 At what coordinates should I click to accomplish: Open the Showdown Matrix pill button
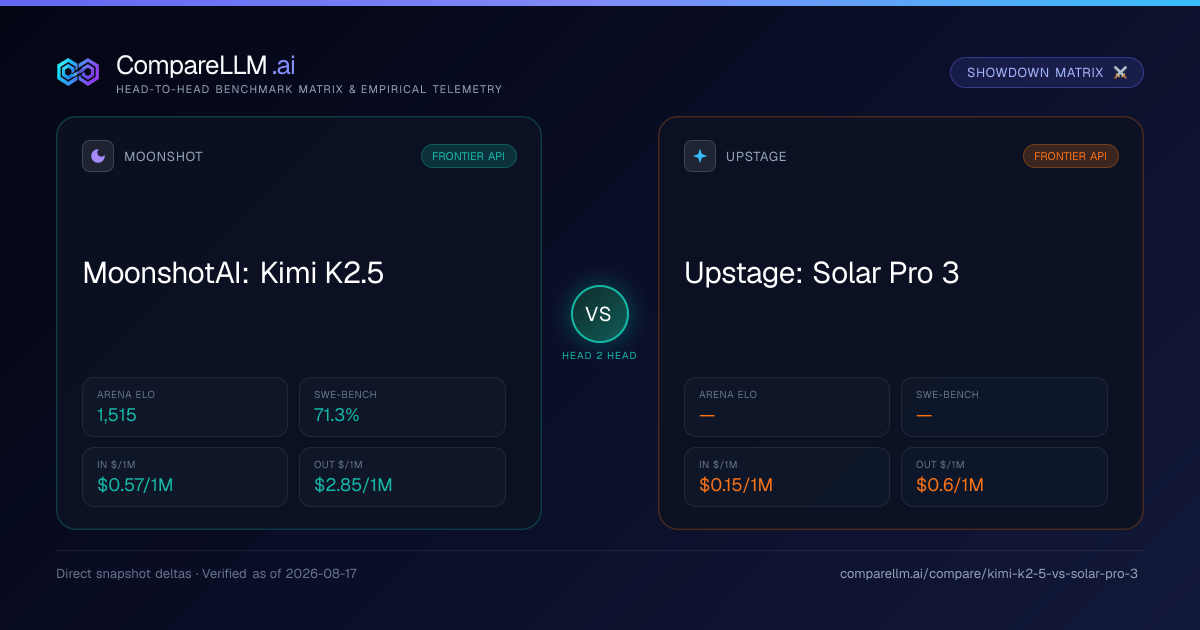click(x=1046, y=73)
